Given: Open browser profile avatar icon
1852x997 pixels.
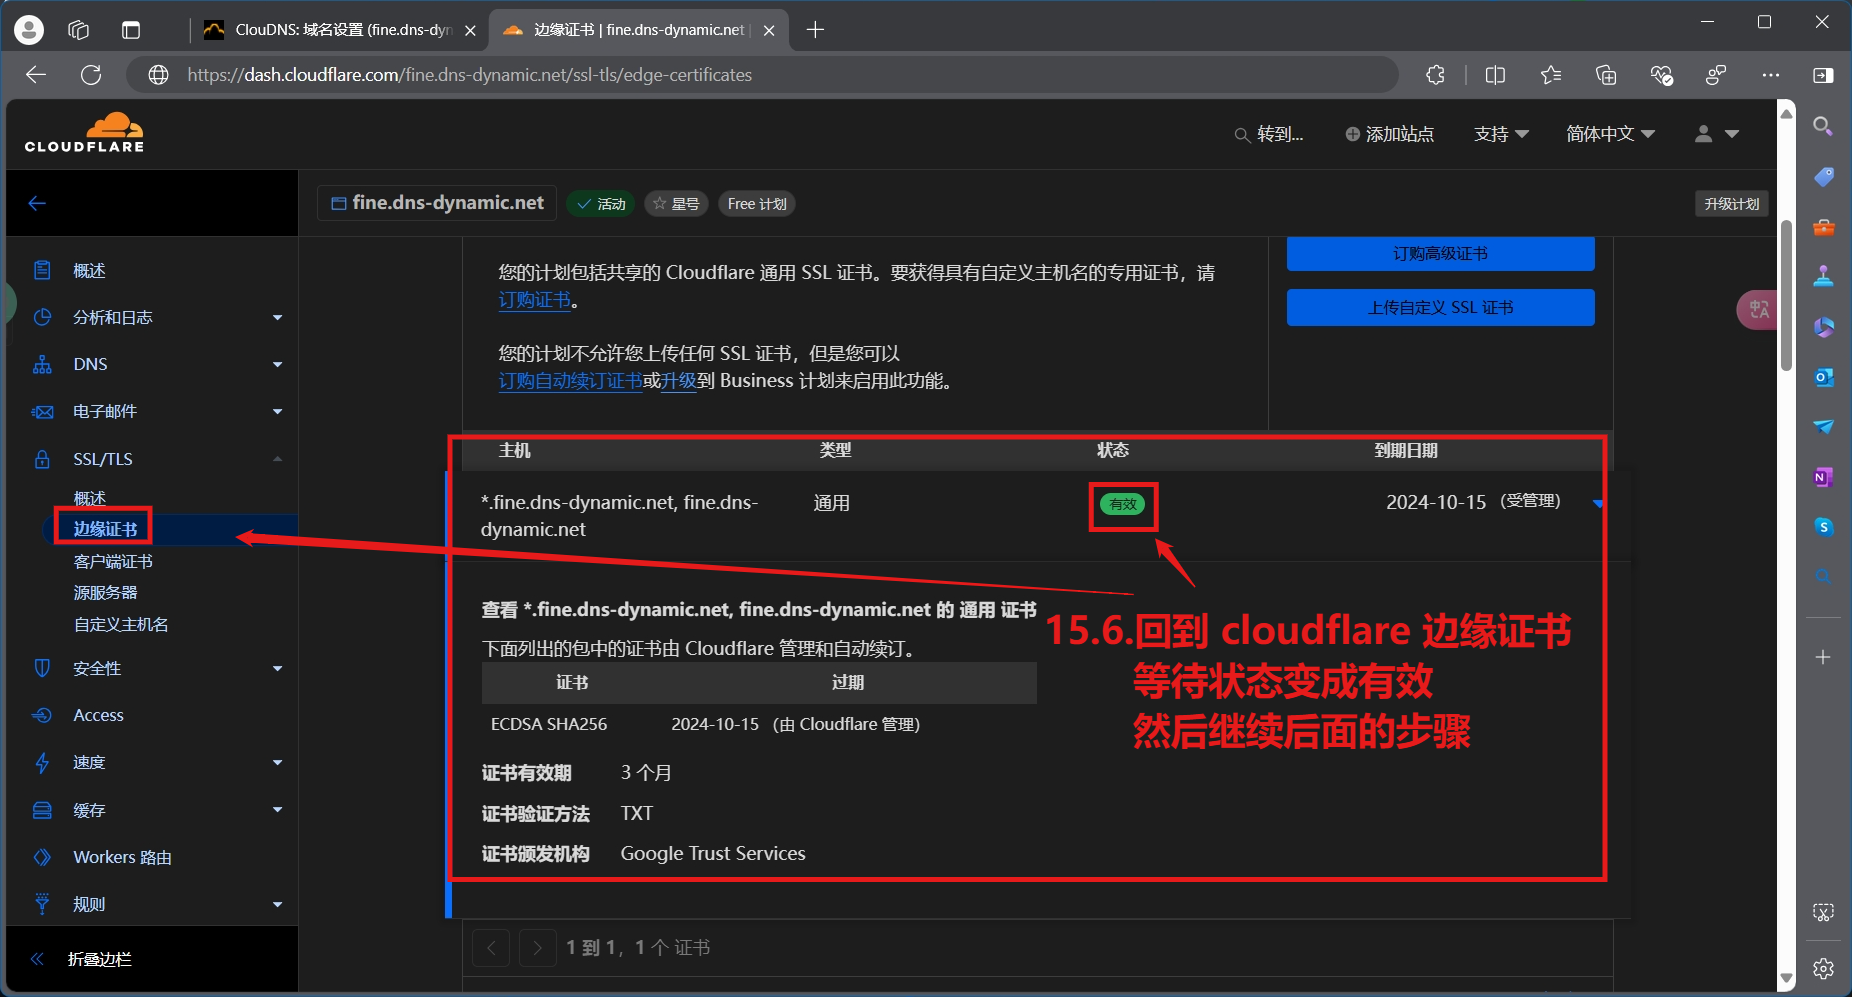Looking at the screenshot, I should tap(29, 30).
